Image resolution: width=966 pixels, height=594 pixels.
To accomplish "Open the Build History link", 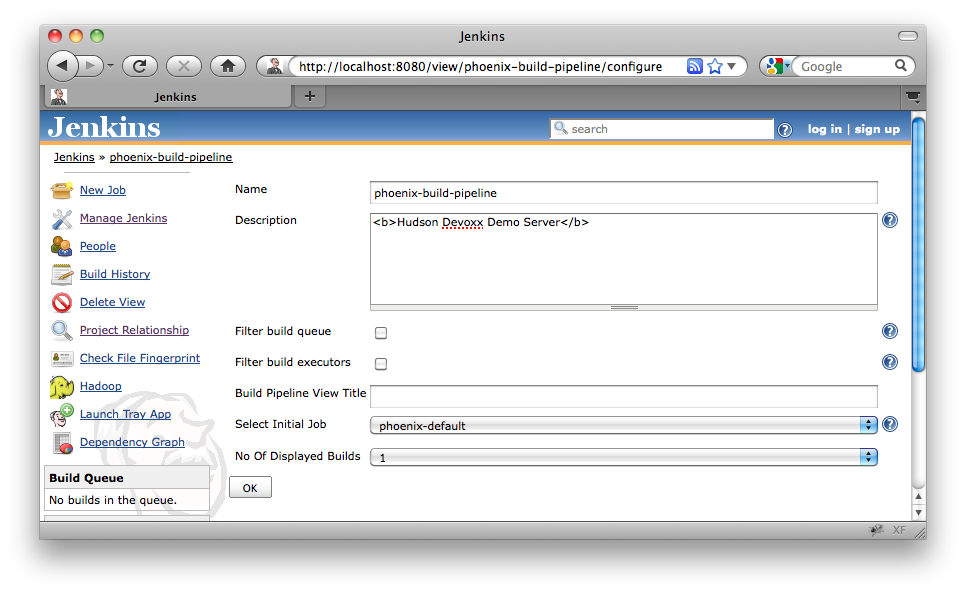I will (115, 274).
